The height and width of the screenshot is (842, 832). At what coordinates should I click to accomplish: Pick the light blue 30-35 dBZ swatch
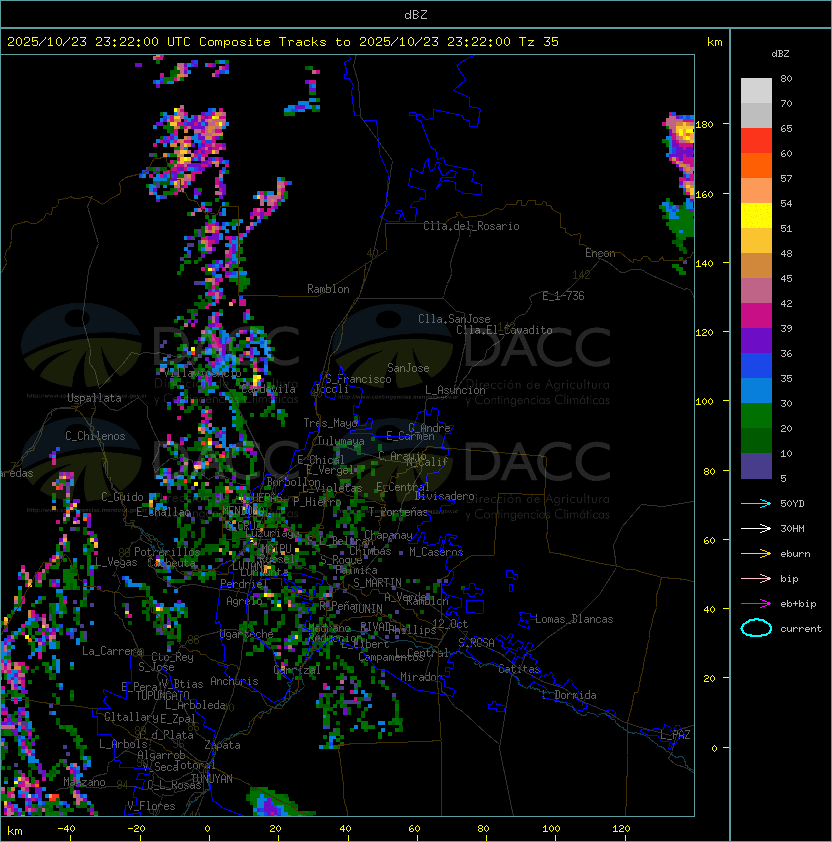[756, 391]
